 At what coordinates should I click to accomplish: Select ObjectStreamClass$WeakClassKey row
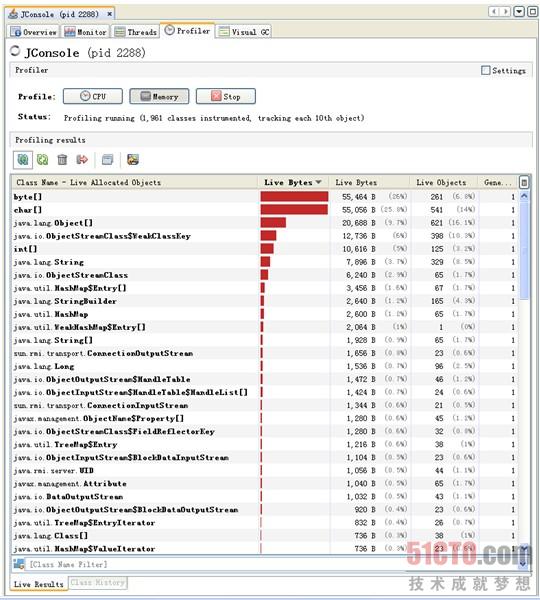click(265, 236)
